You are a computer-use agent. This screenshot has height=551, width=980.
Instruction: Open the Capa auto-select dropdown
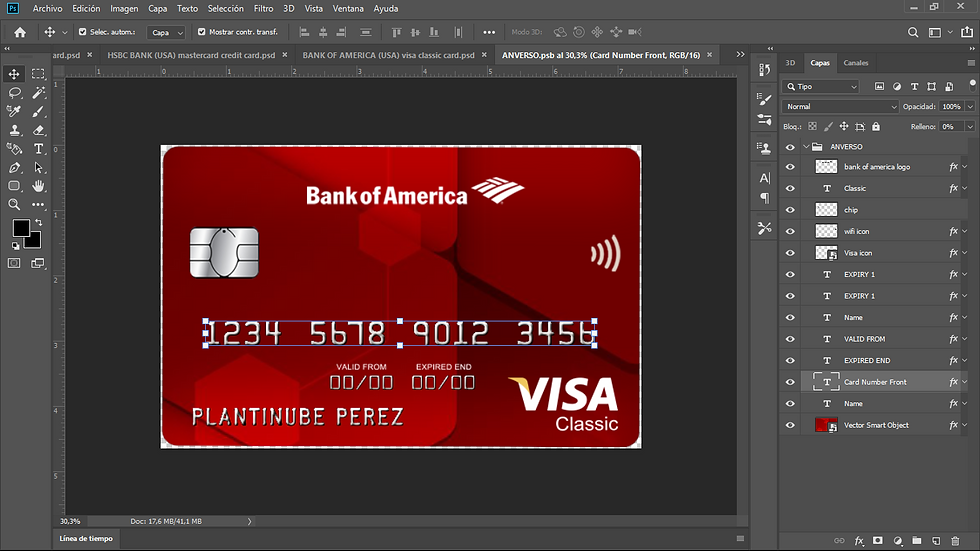(x=166, y=32)
